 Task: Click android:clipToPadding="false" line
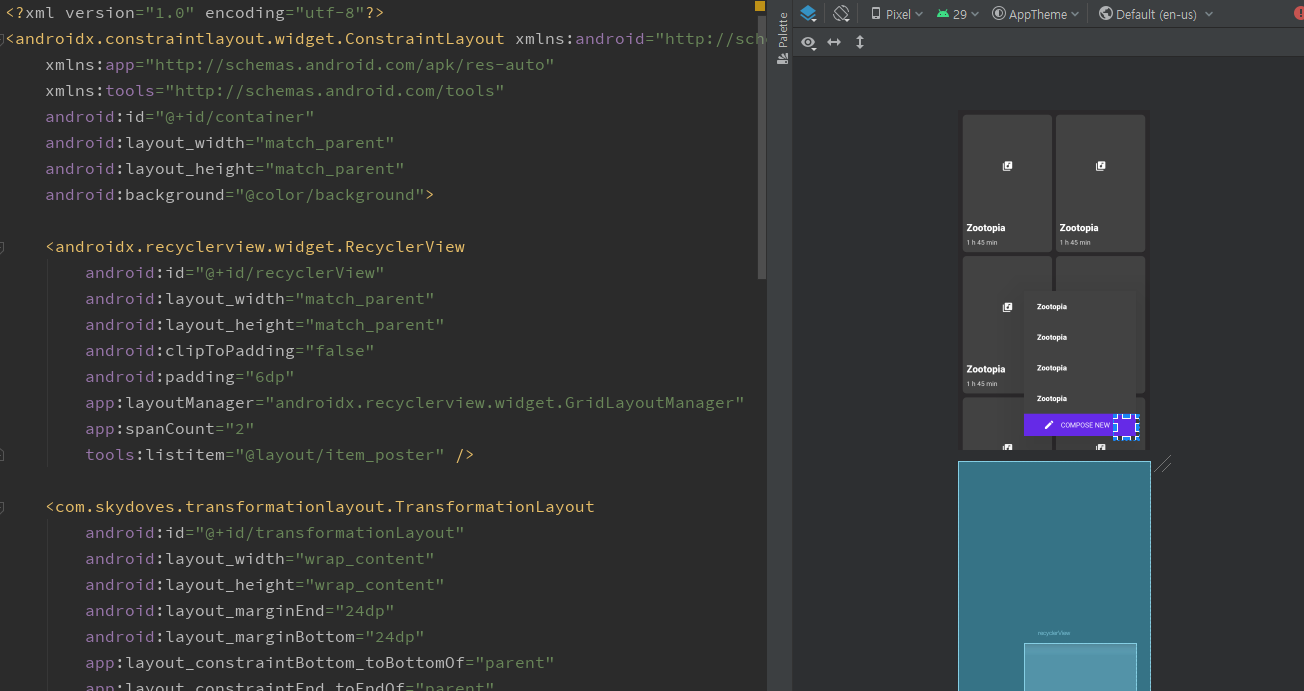(230, 351)
